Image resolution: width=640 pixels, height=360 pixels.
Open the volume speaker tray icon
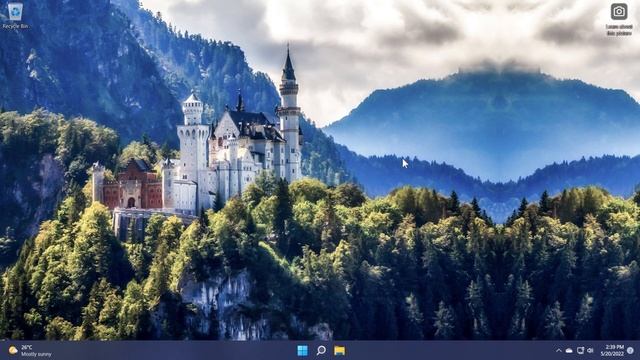[x=590, y=350]
